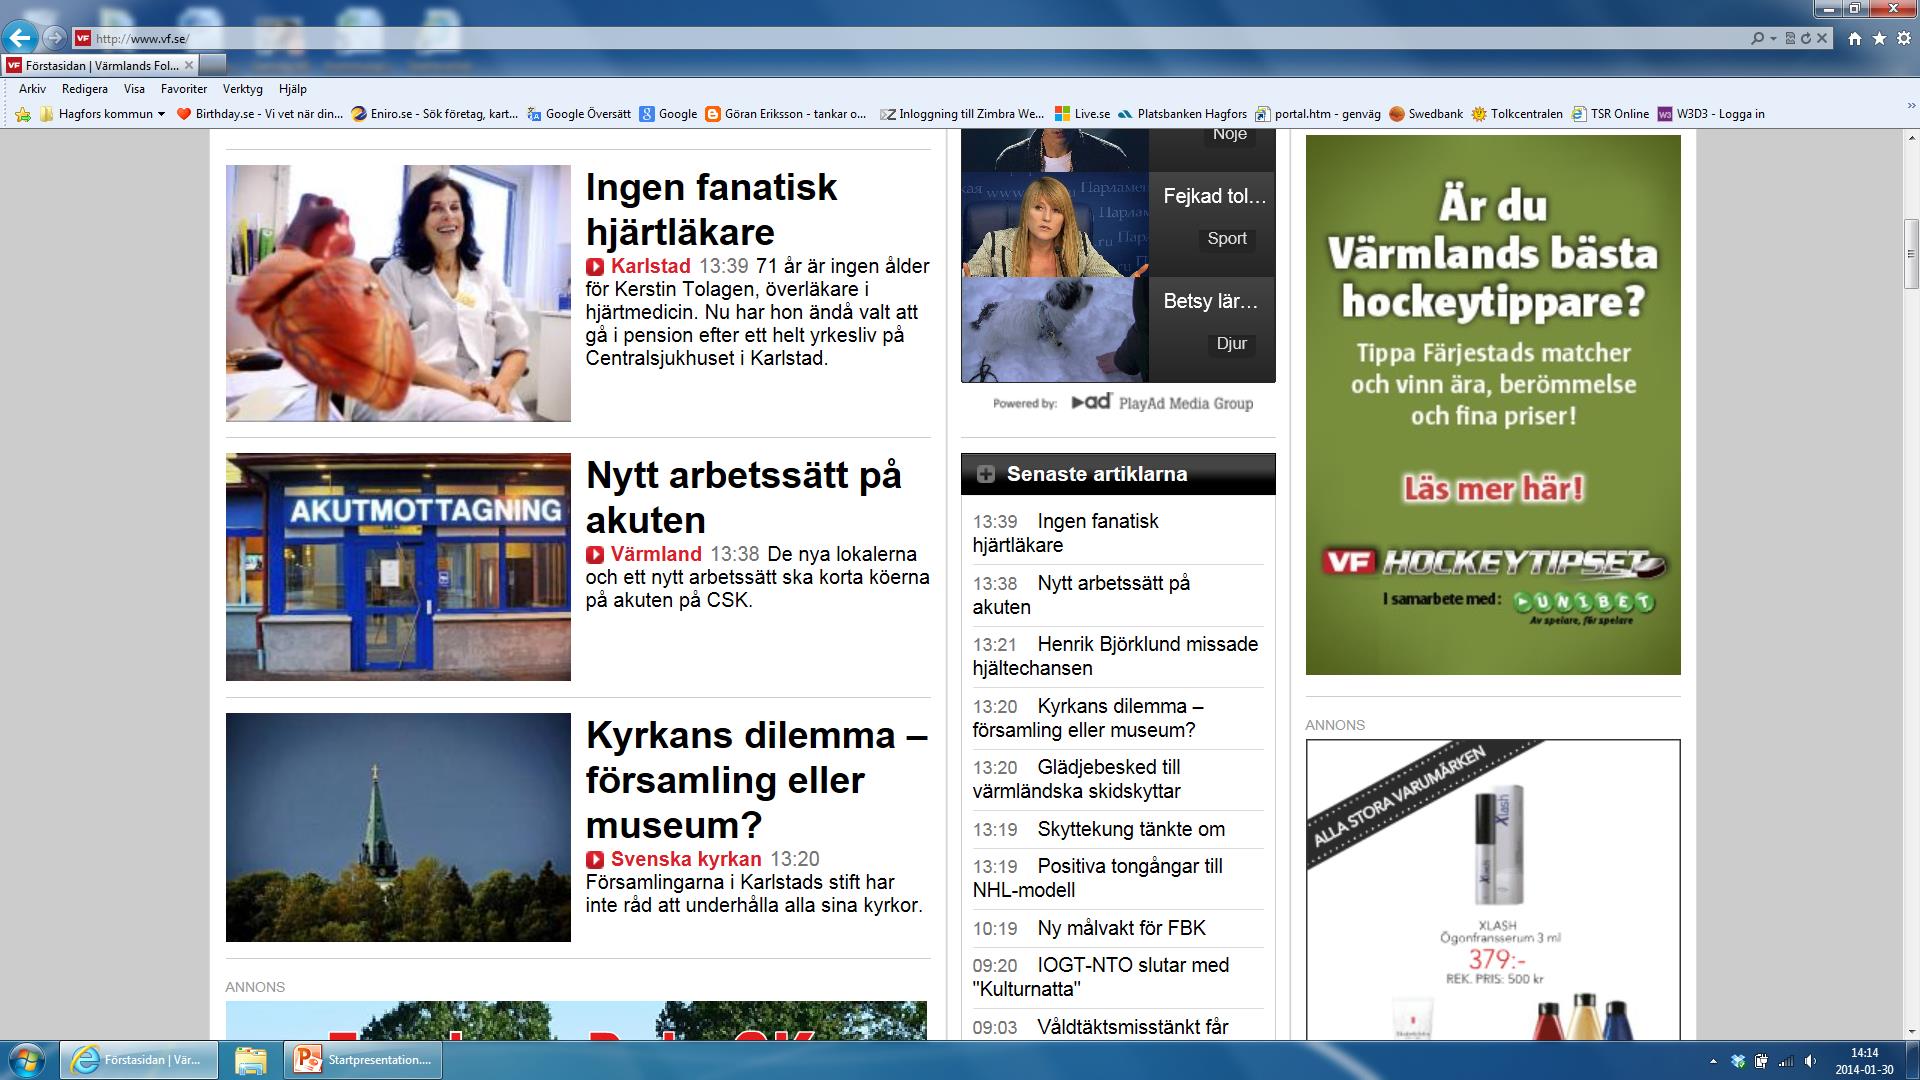Image resolution: width=1920 pixels, height=1080 pixels.
Task: Open the Redigera menu
Action: (x=85, y=89)
